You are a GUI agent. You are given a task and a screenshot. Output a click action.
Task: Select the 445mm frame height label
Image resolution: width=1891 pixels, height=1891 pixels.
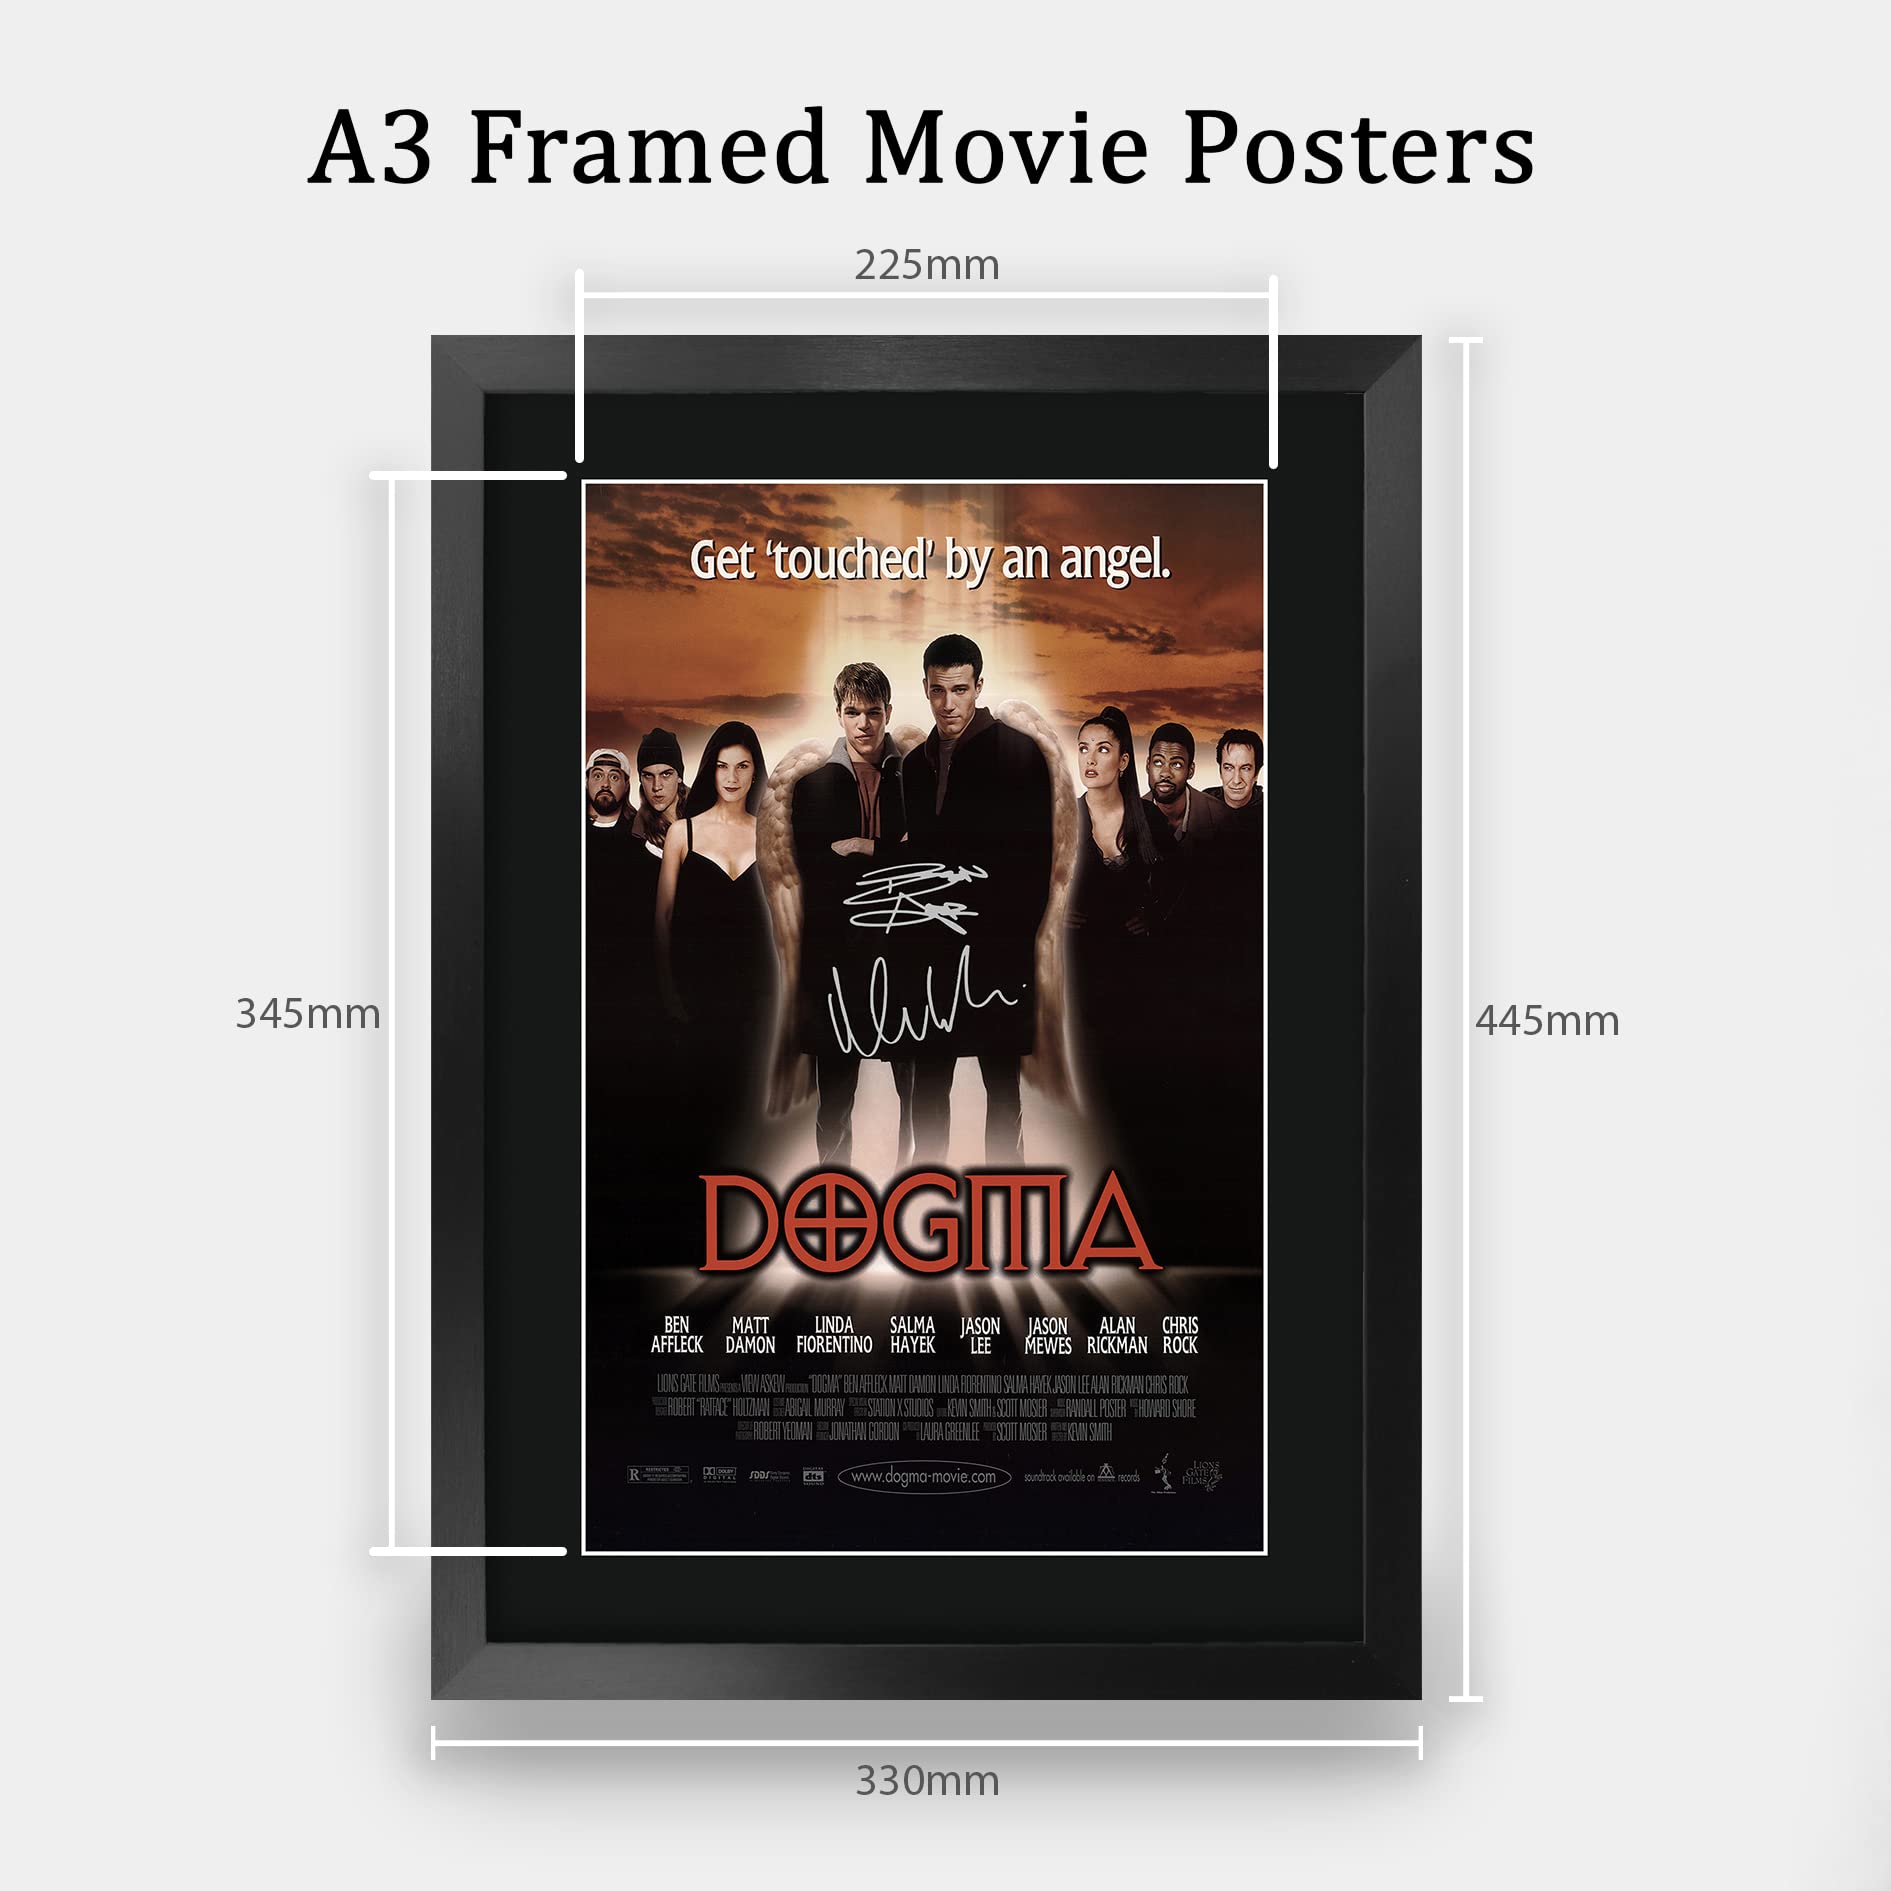(x=1547, y=1021)
